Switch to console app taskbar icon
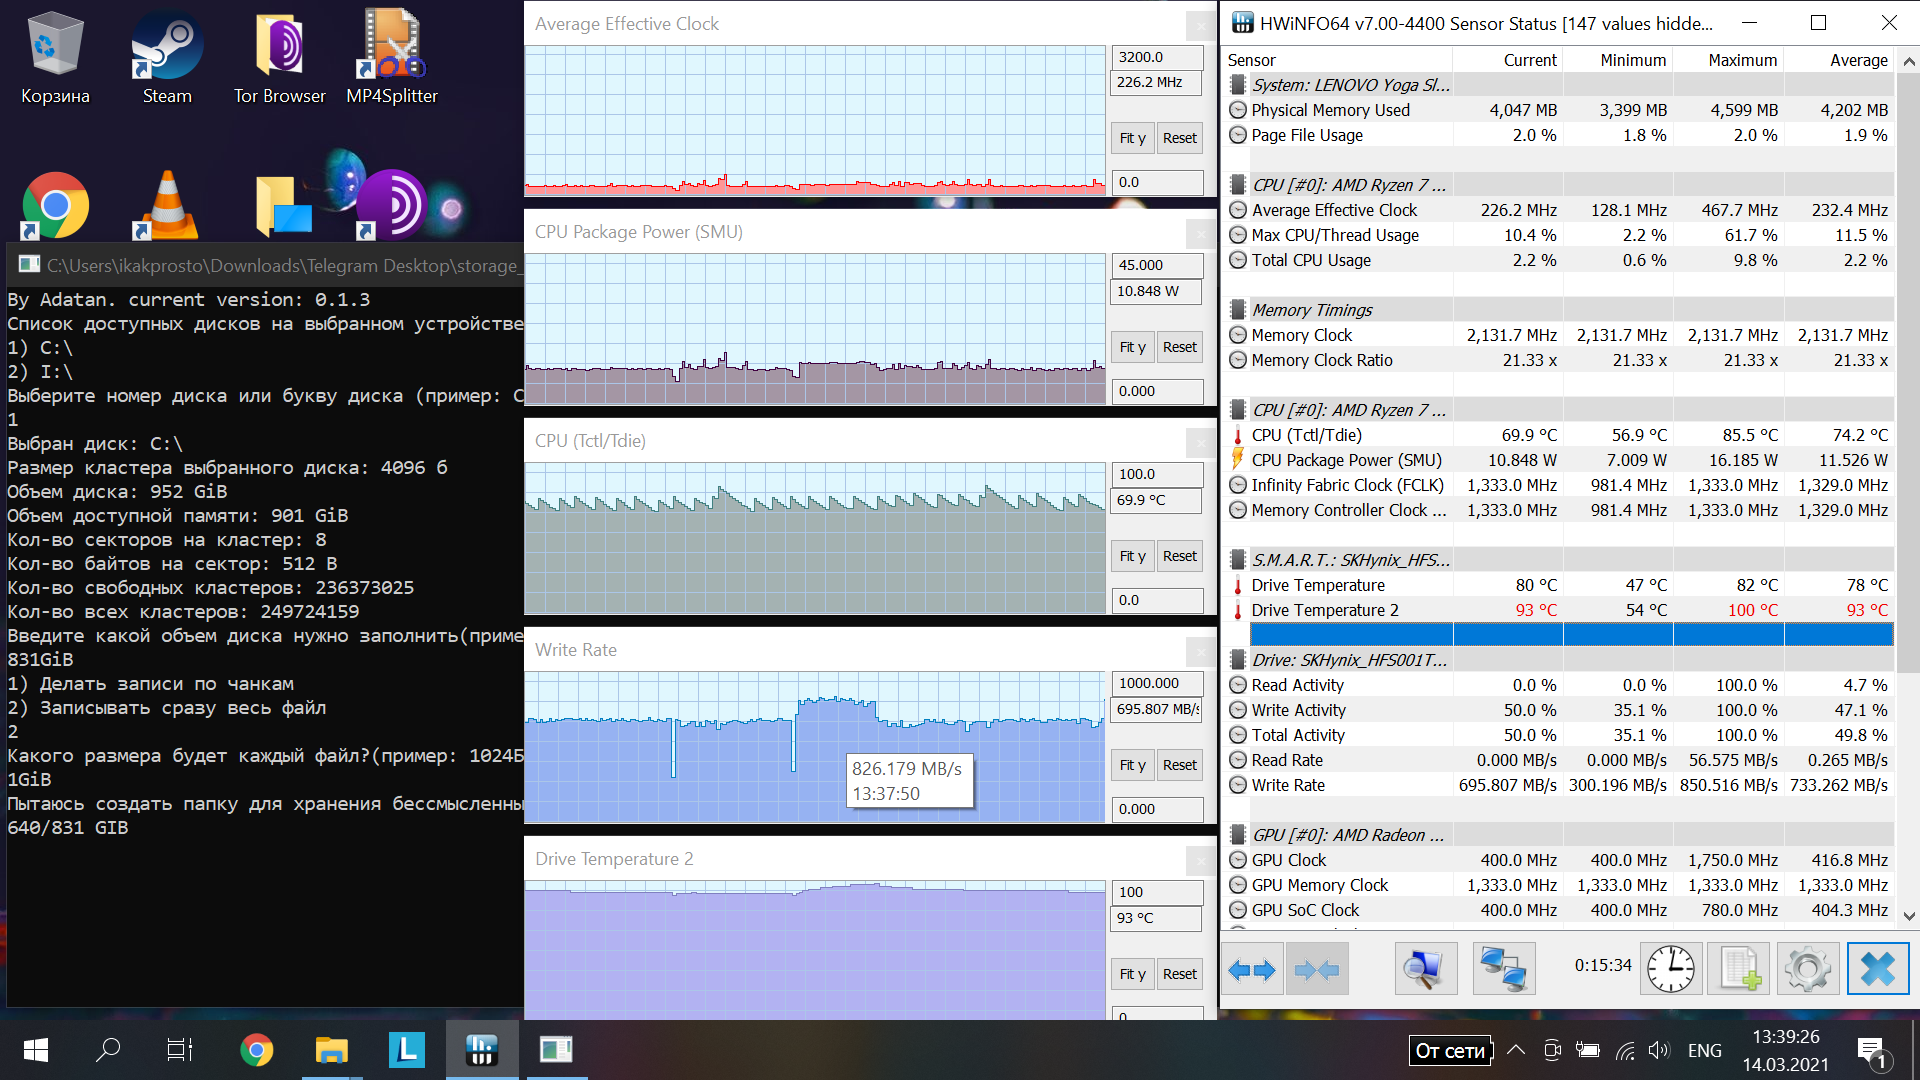 tap(556, 1050)
